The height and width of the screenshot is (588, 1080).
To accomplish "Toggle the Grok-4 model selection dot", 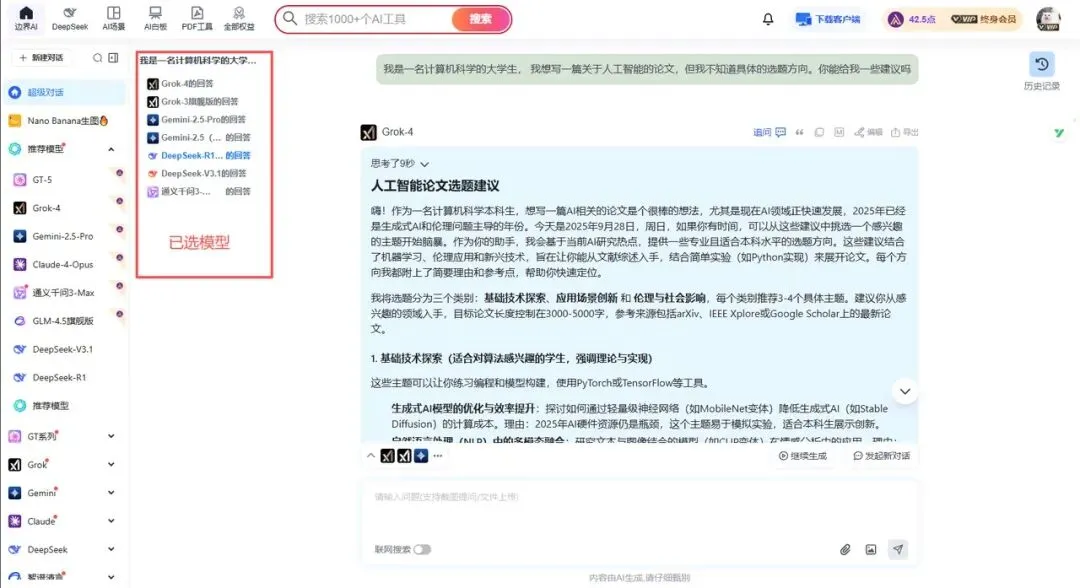I will point(119,201).
